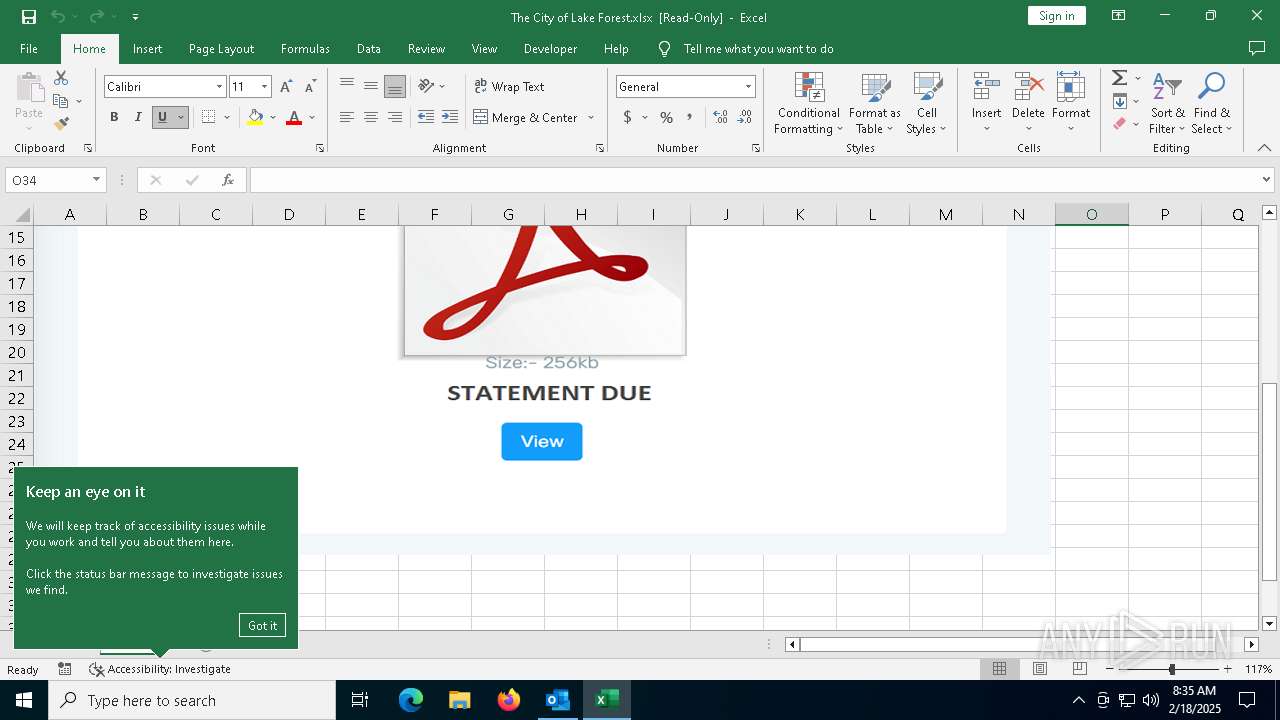Align text to the left
Image resolution: width=1280 pixels, height=720 pixels.
point(347,117)
